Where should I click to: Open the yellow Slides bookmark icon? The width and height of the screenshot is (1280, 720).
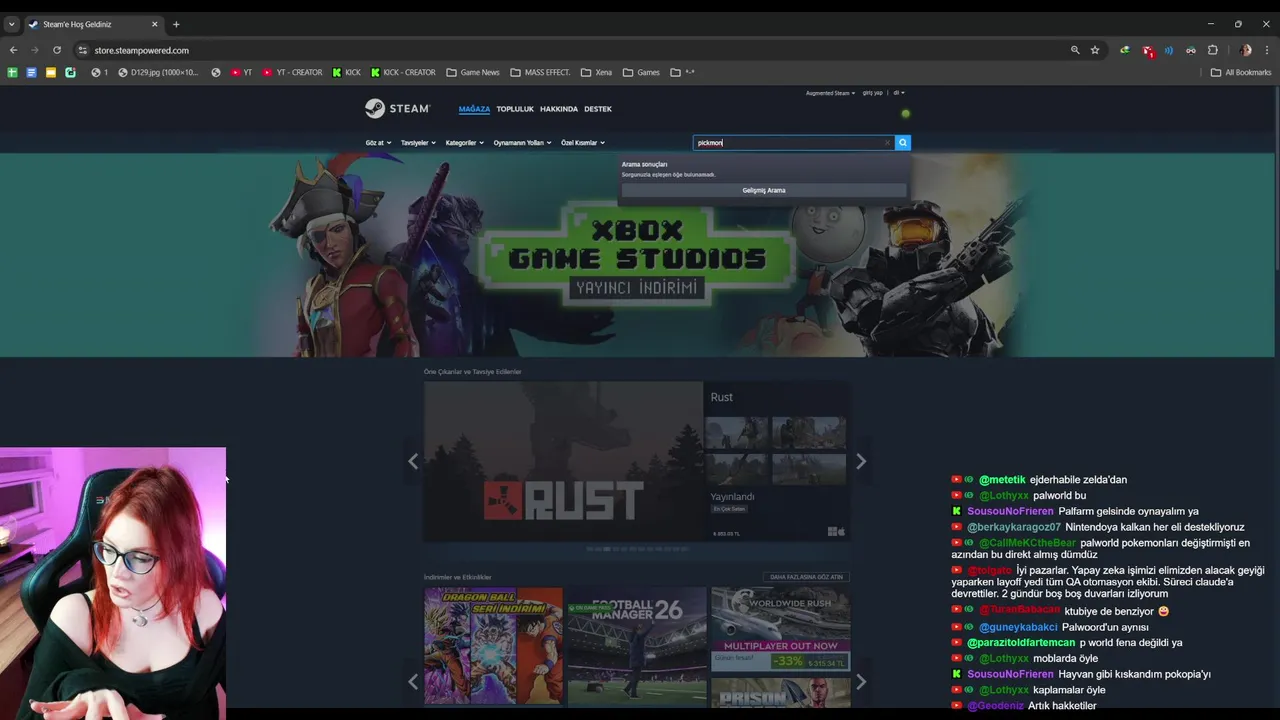pos(50,72)
